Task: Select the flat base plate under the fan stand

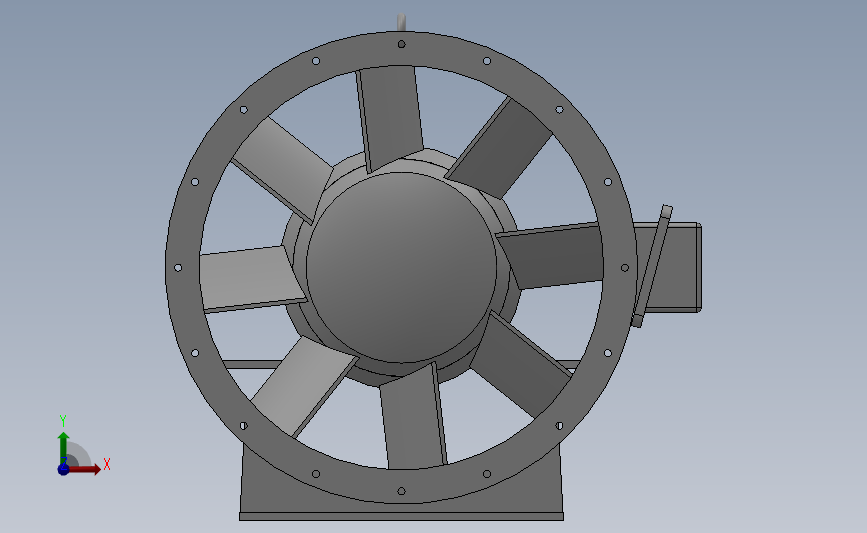Action: [x=401, y=516]
